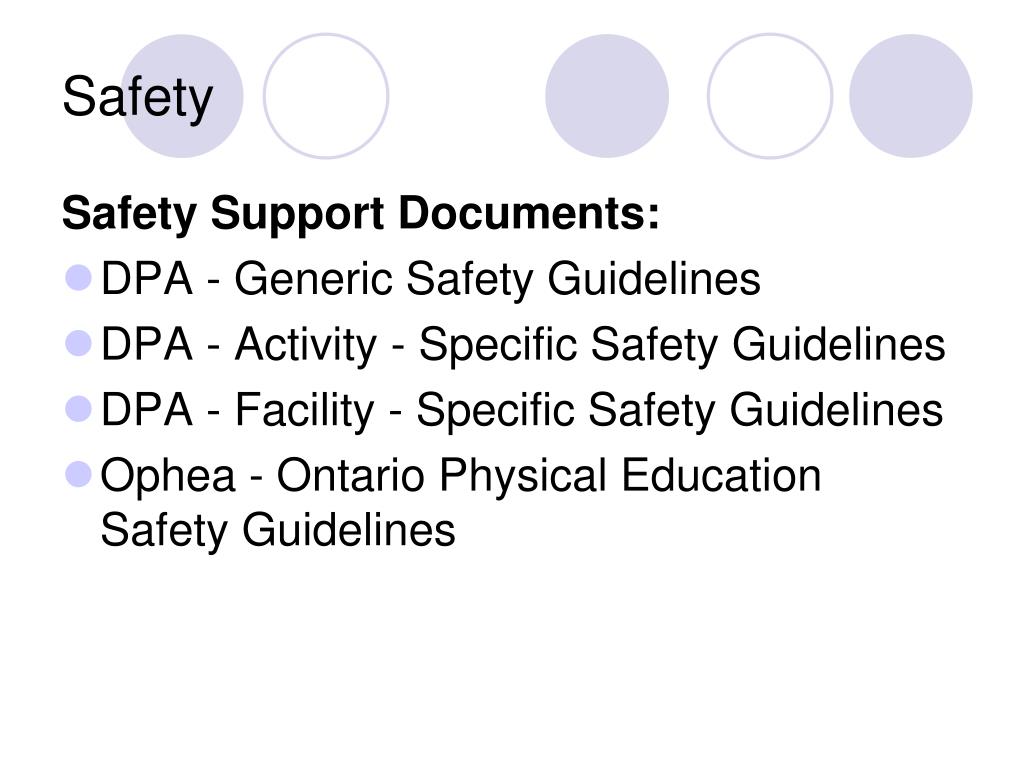1024x768 pixels.
Task: Click 'DPA - Activity - Specific Safety Guidelines'
Action: [523, 345]
